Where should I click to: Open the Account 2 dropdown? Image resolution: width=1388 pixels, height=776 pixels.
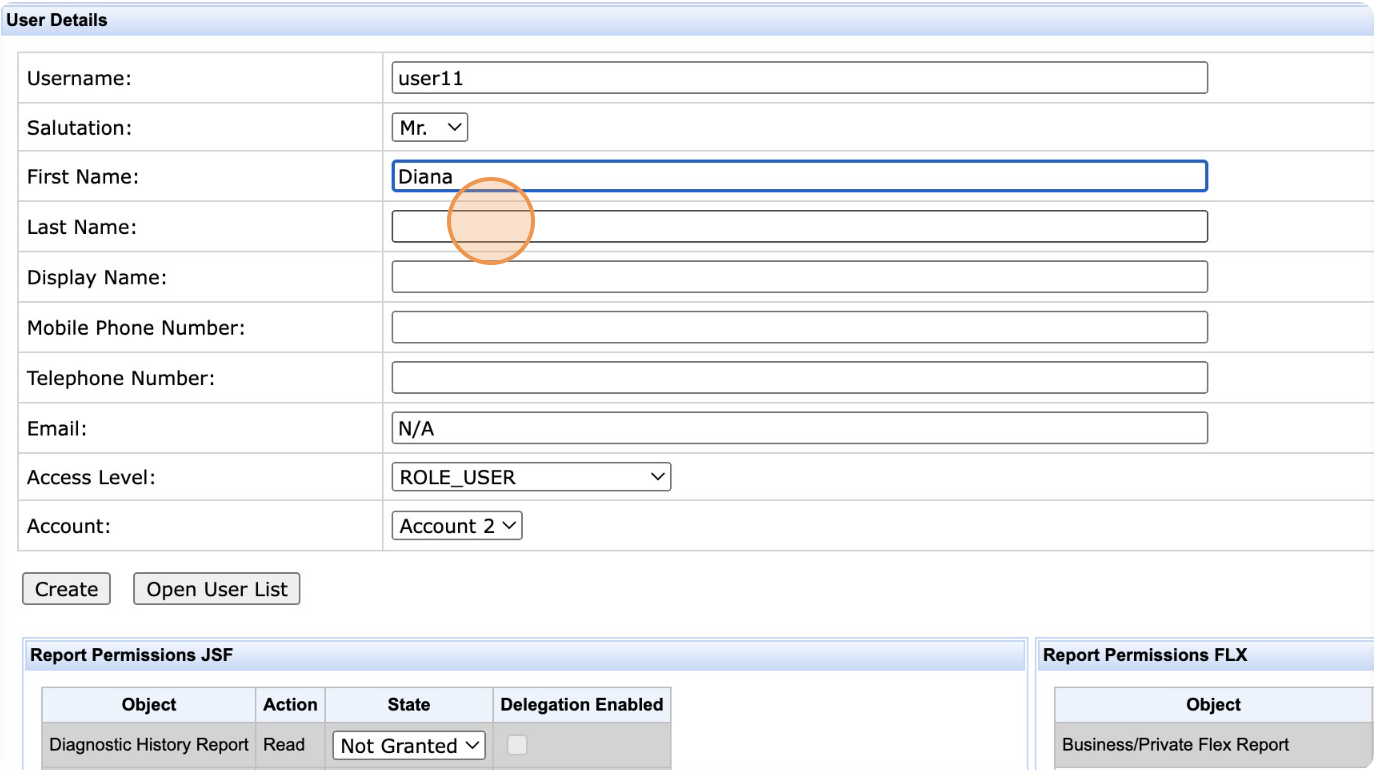(457, 526)
